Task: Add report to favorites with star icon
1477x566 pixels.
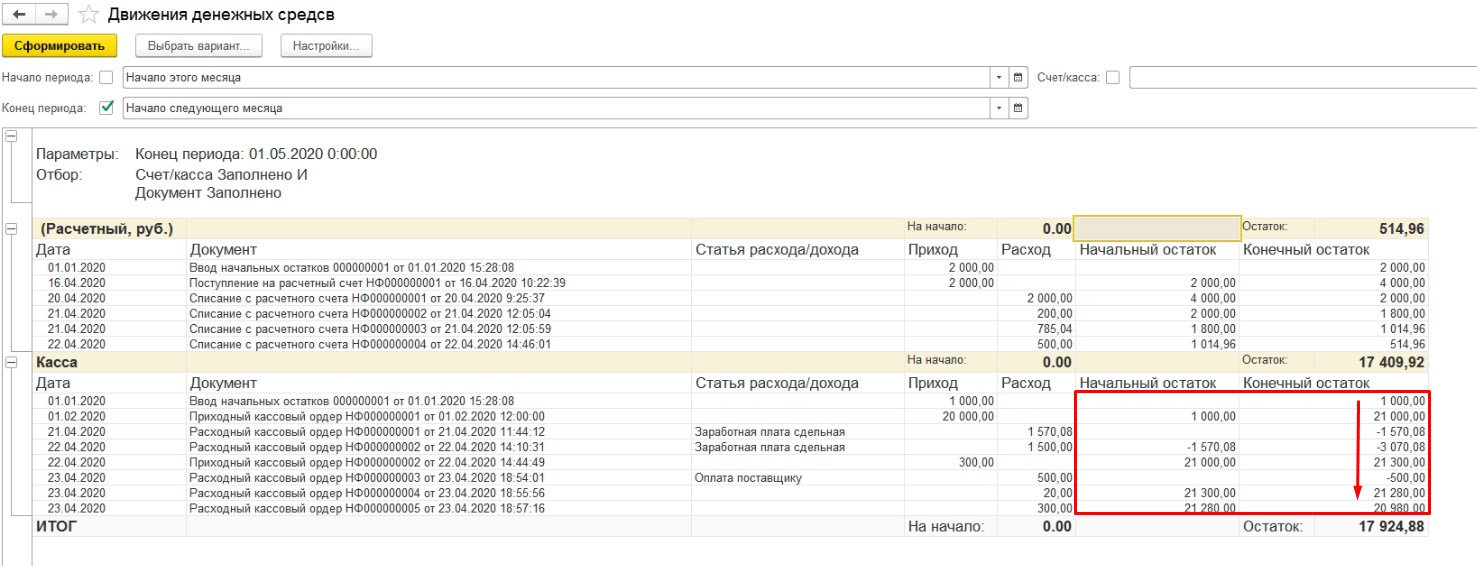Action: pos(88,15)
